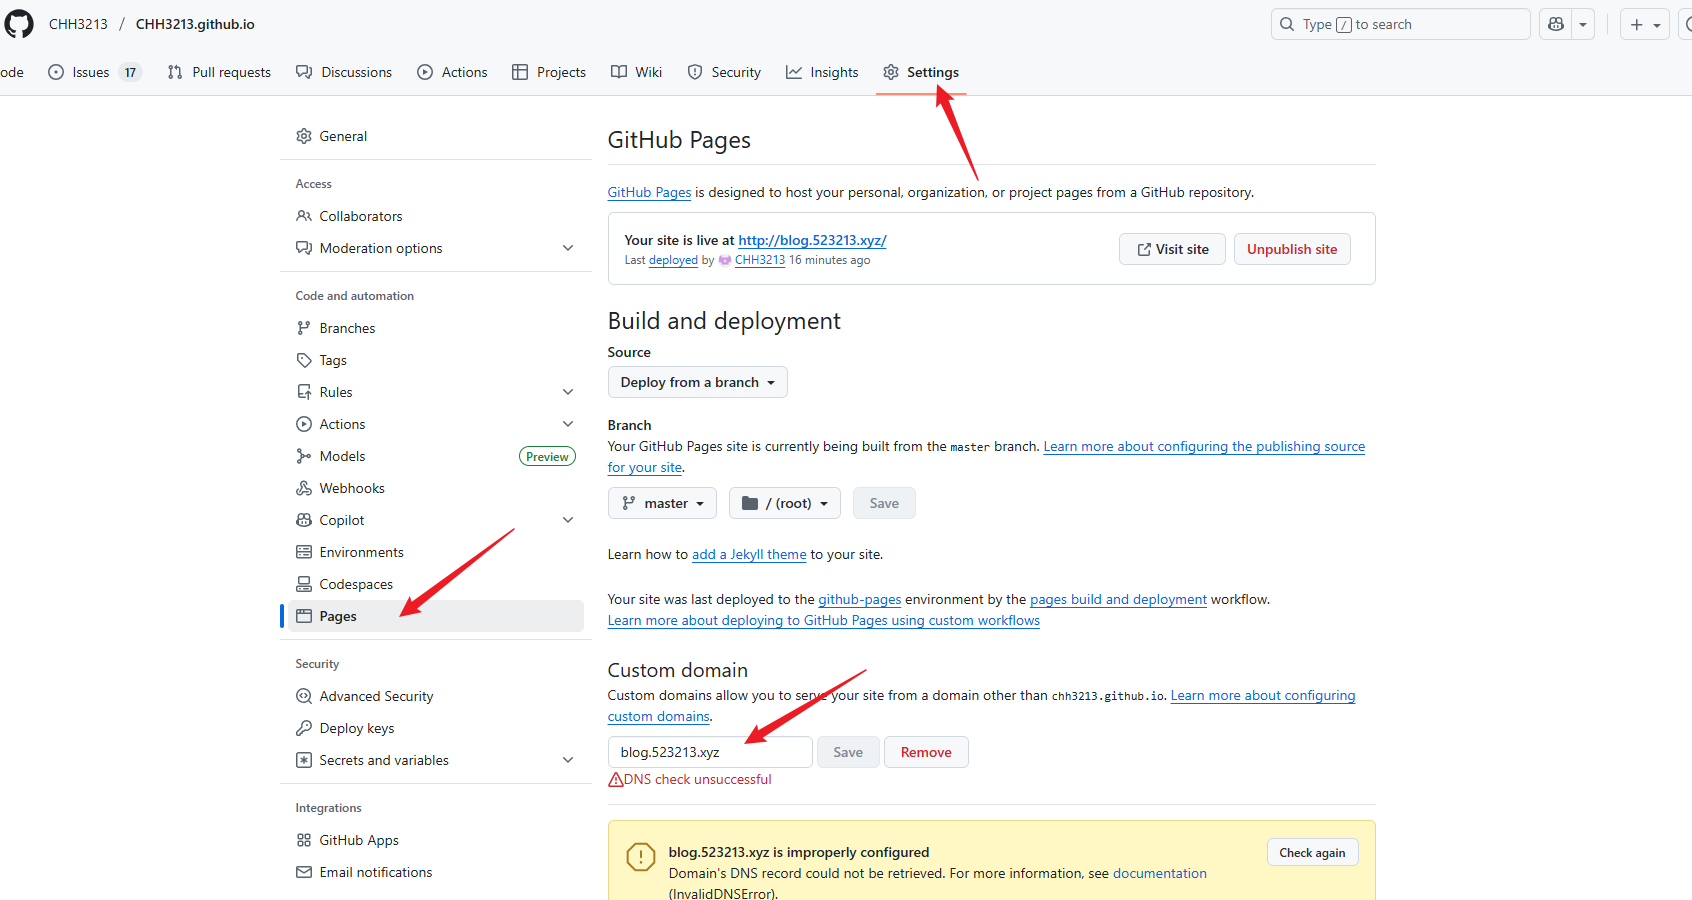Screen dimensions: 1692x900
Task: Click the Webhooks sidebar item
Action: (x=351, y=488)
